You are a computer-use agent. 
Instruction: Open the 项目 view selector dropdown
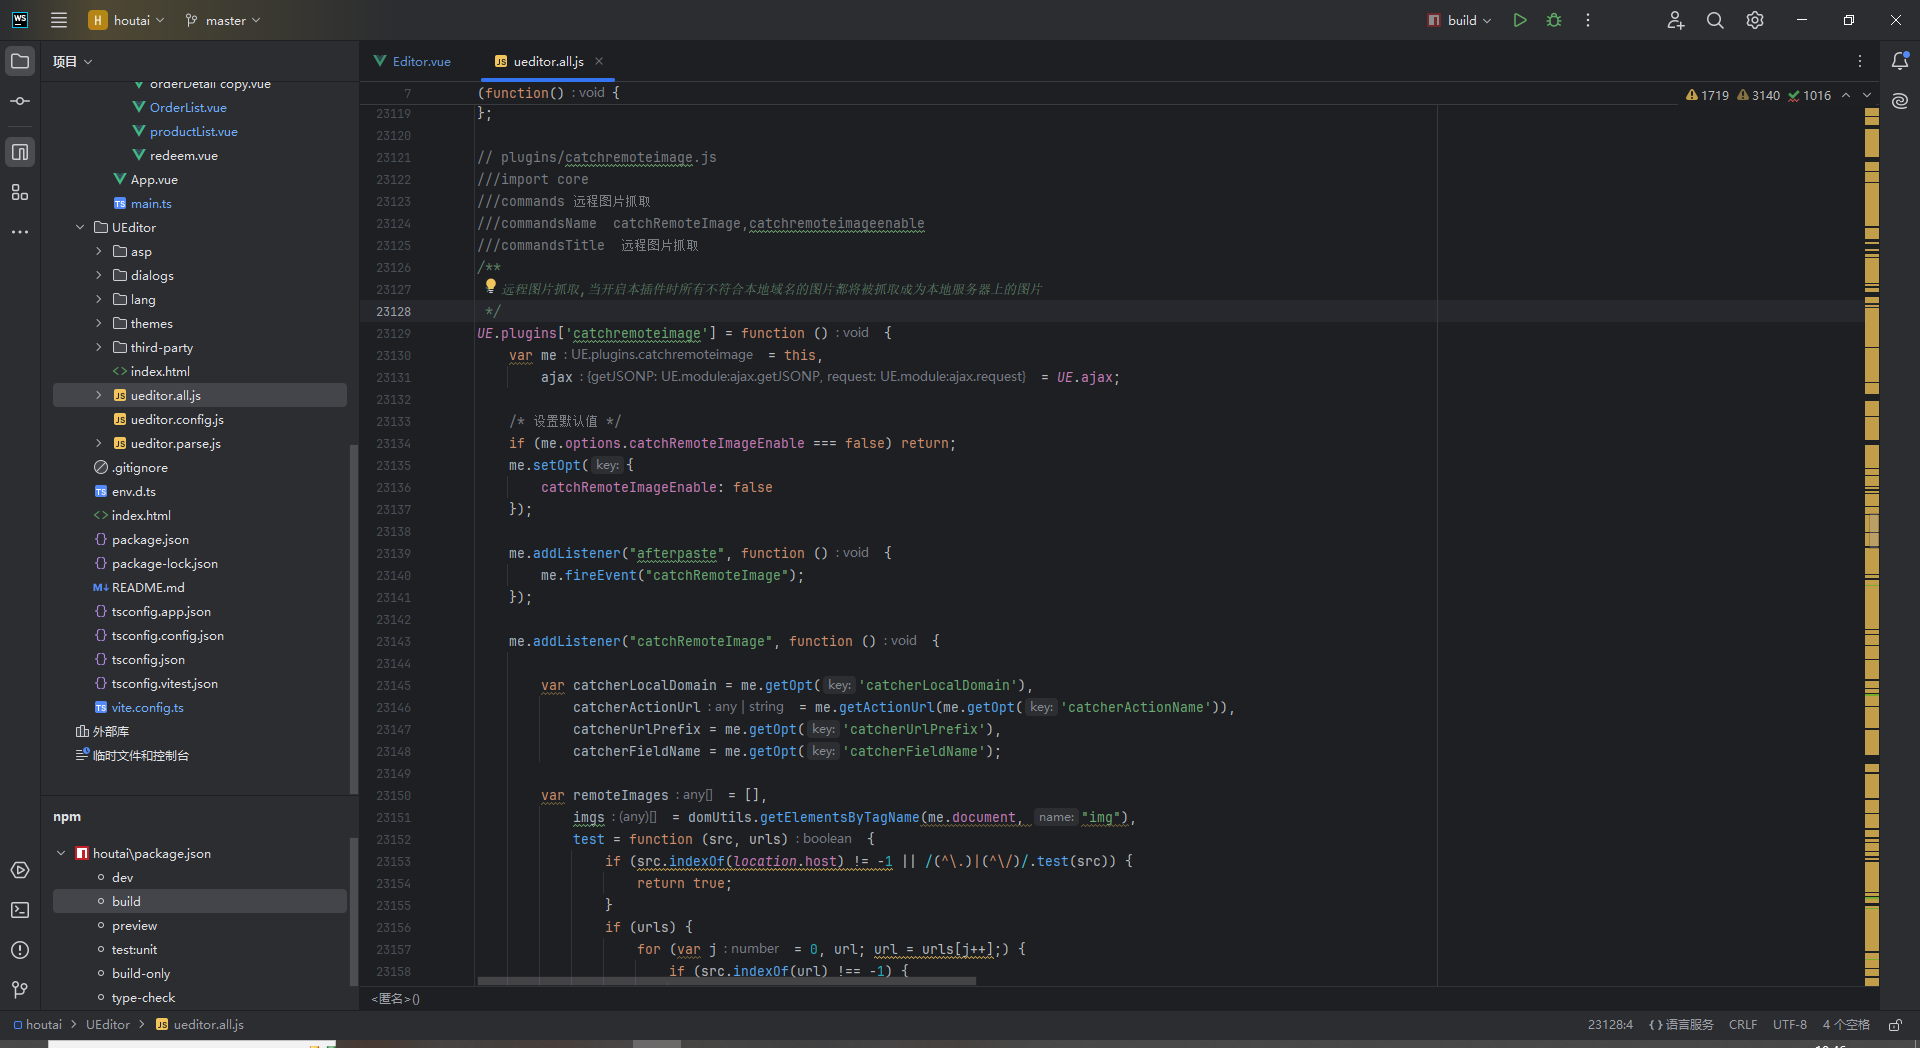tap(73, 61)
